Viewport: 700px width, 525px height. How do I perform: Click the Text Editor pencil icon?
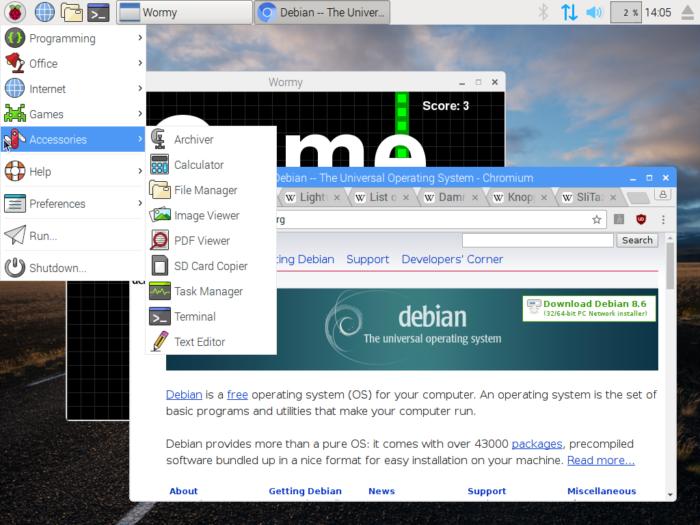(159, 342)
